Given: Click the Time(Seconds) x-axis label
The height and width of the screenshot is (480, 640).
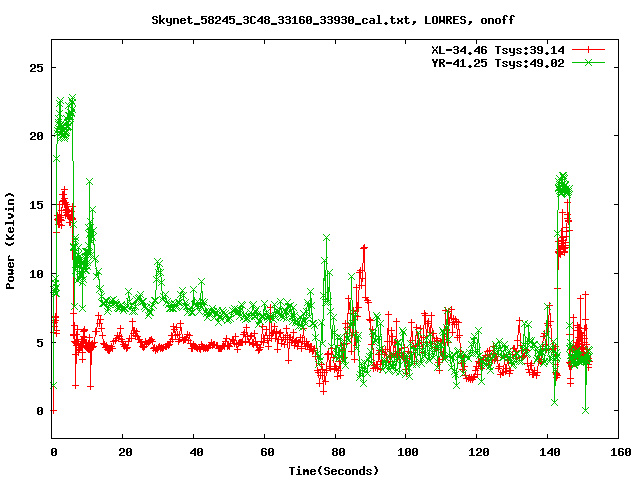Looking at the screenshot, I should tap(334, 471).
